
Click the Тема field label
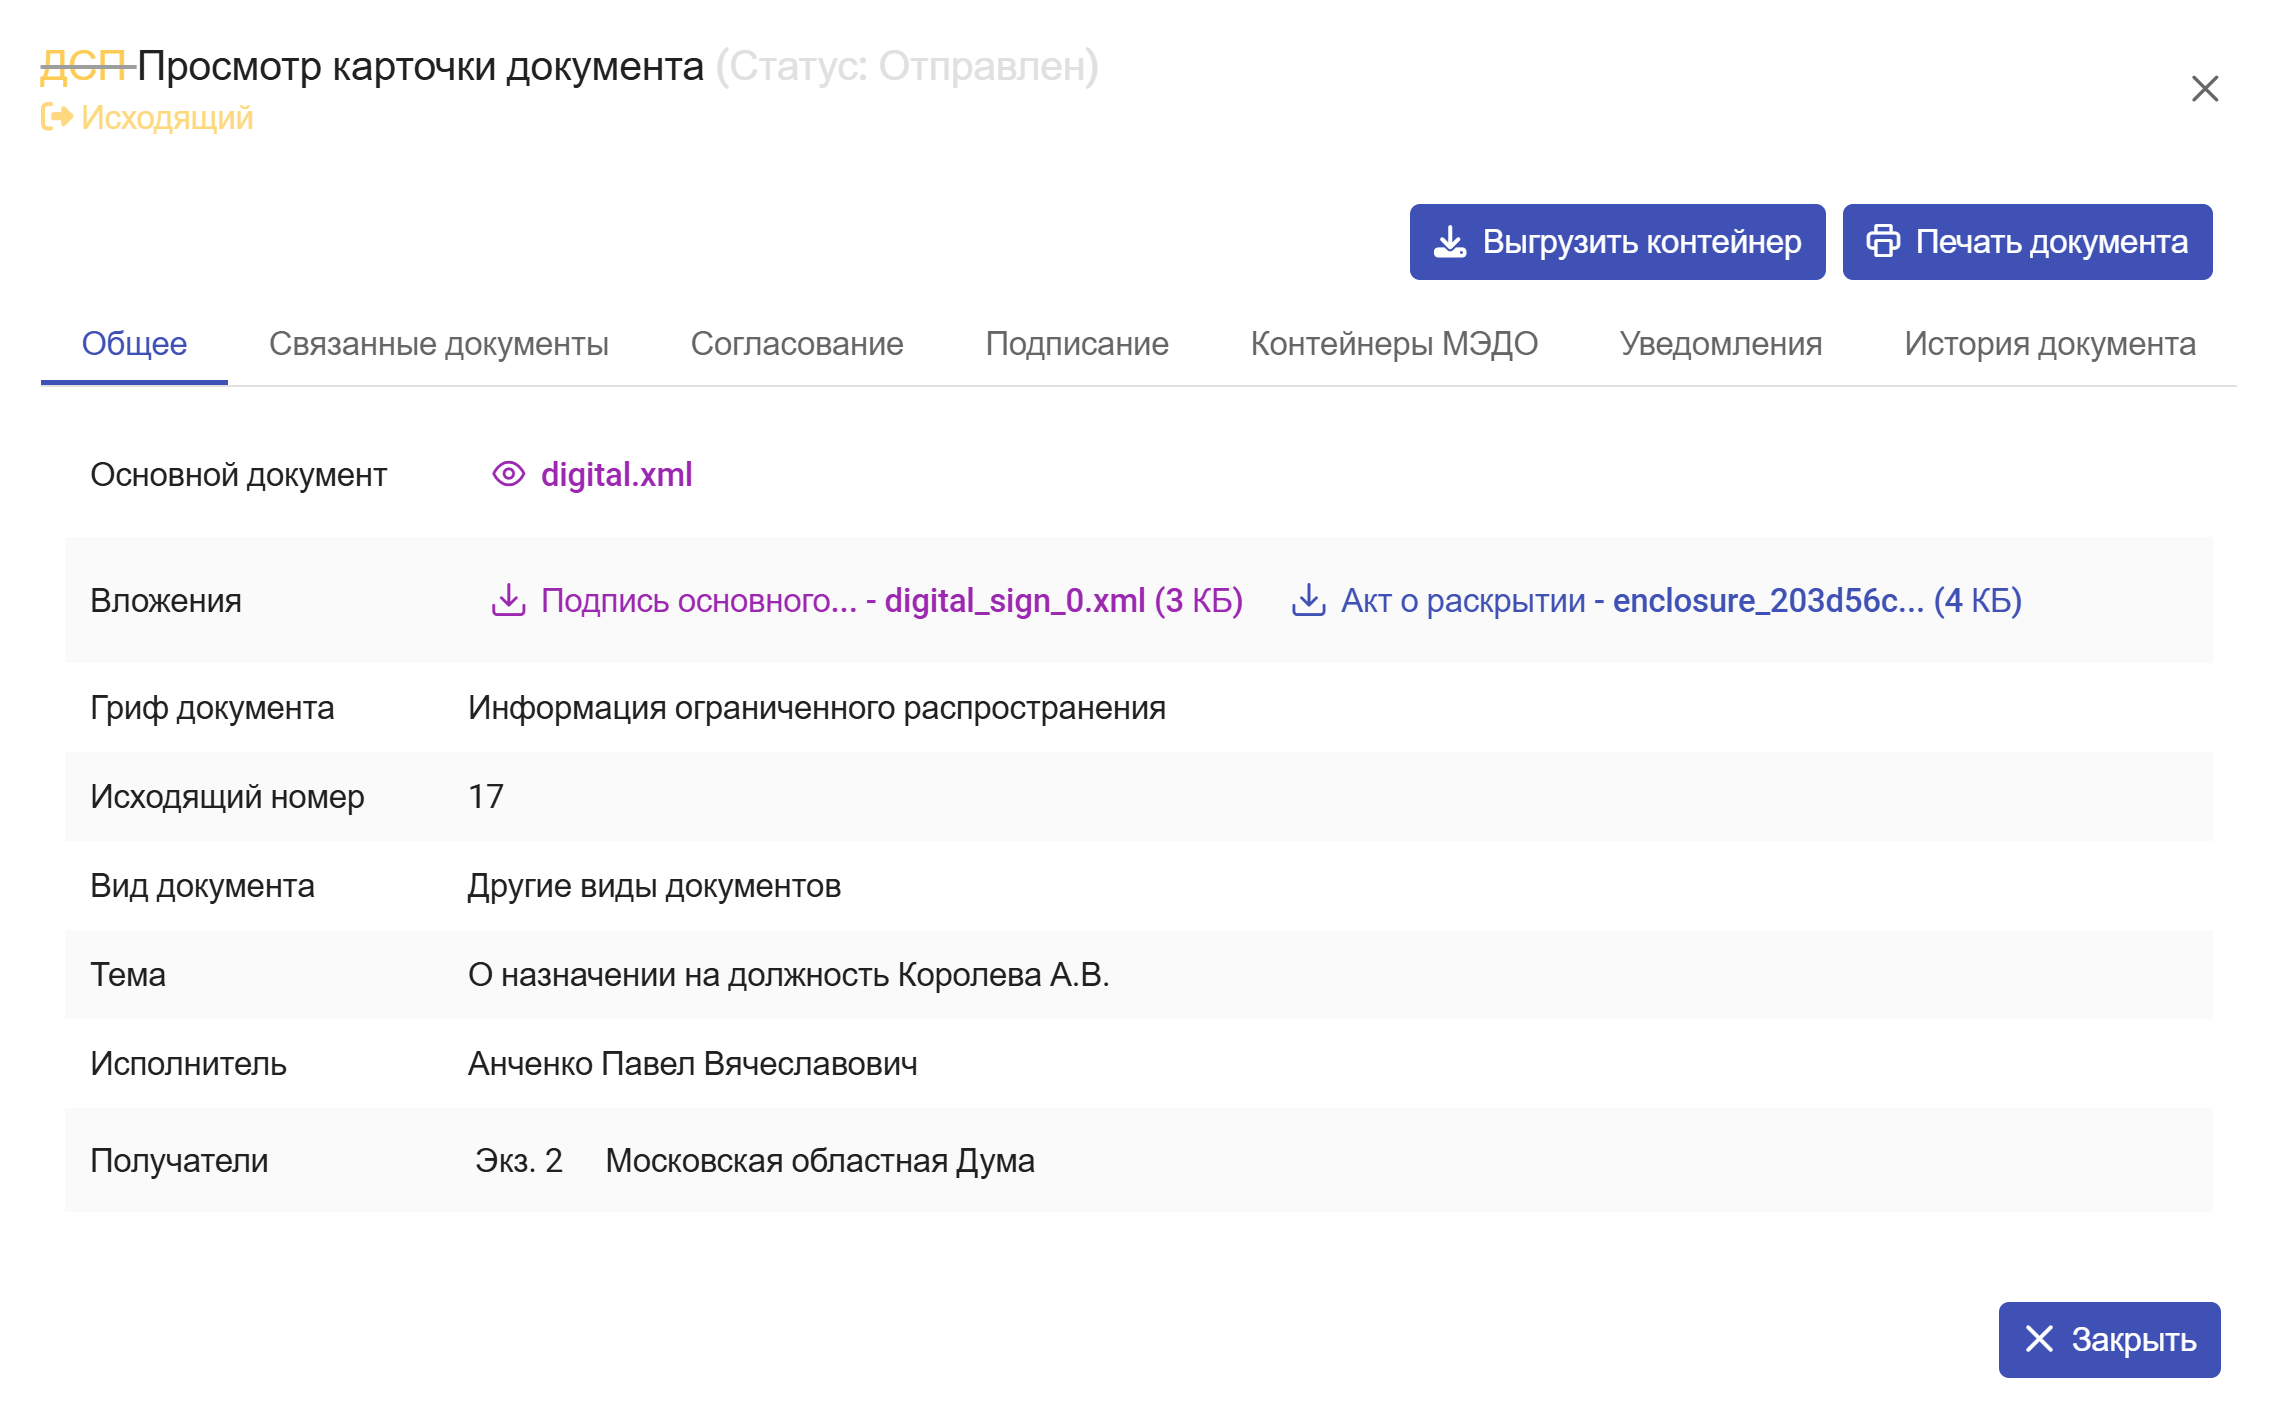pyautogui.click(x=128, y=975)
